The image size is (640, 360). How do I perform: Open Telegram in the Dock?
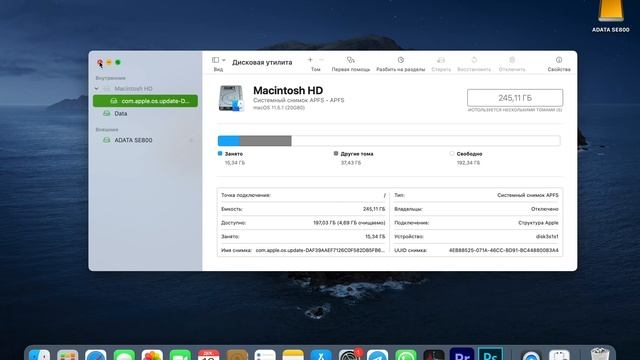(378, 355)
